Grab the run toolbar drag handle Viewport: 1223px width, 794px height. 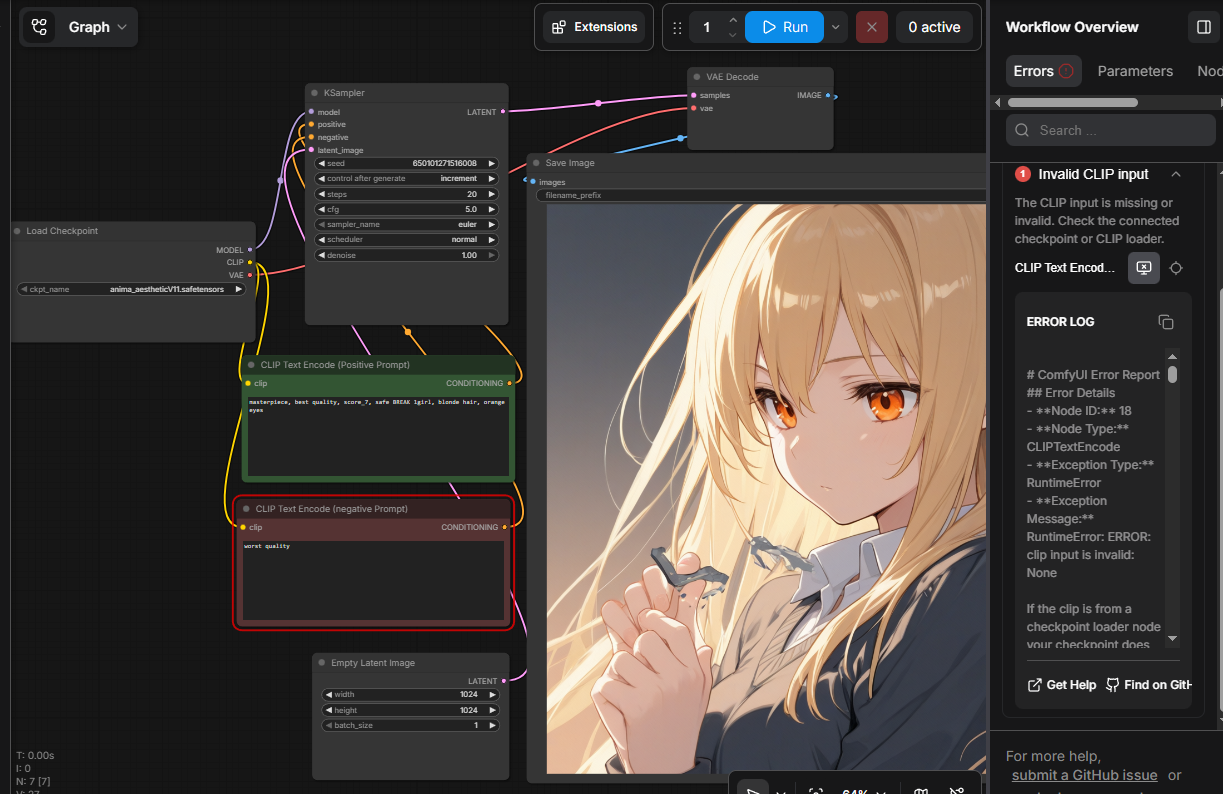tap(677, 27)
